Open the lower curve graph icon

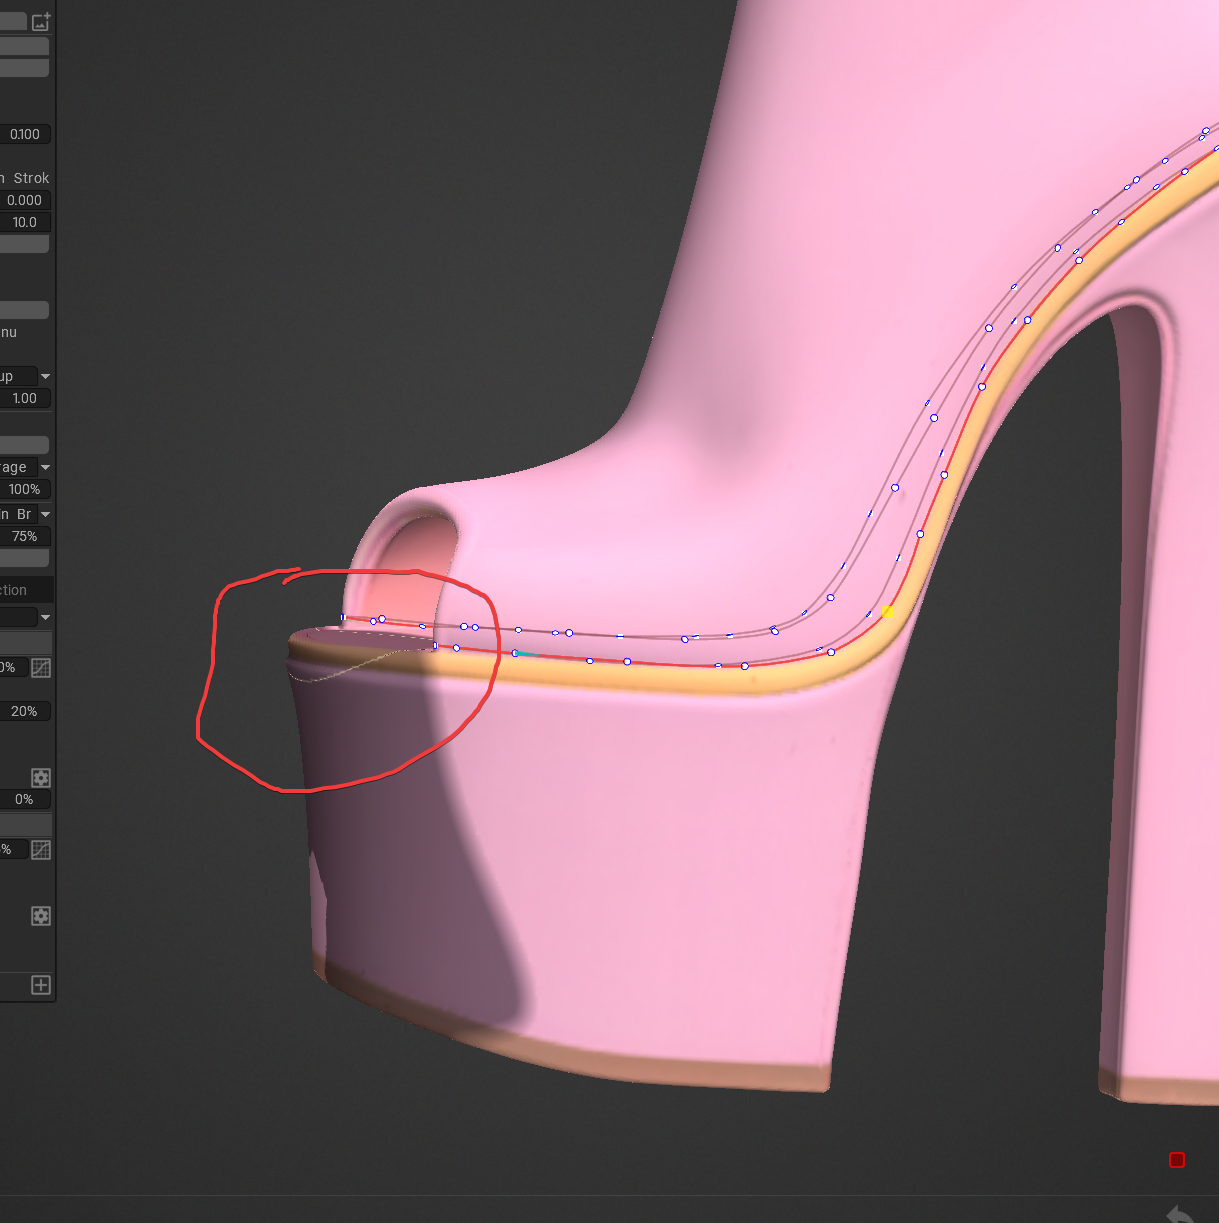pyautogui.click(x=41, y=850)
